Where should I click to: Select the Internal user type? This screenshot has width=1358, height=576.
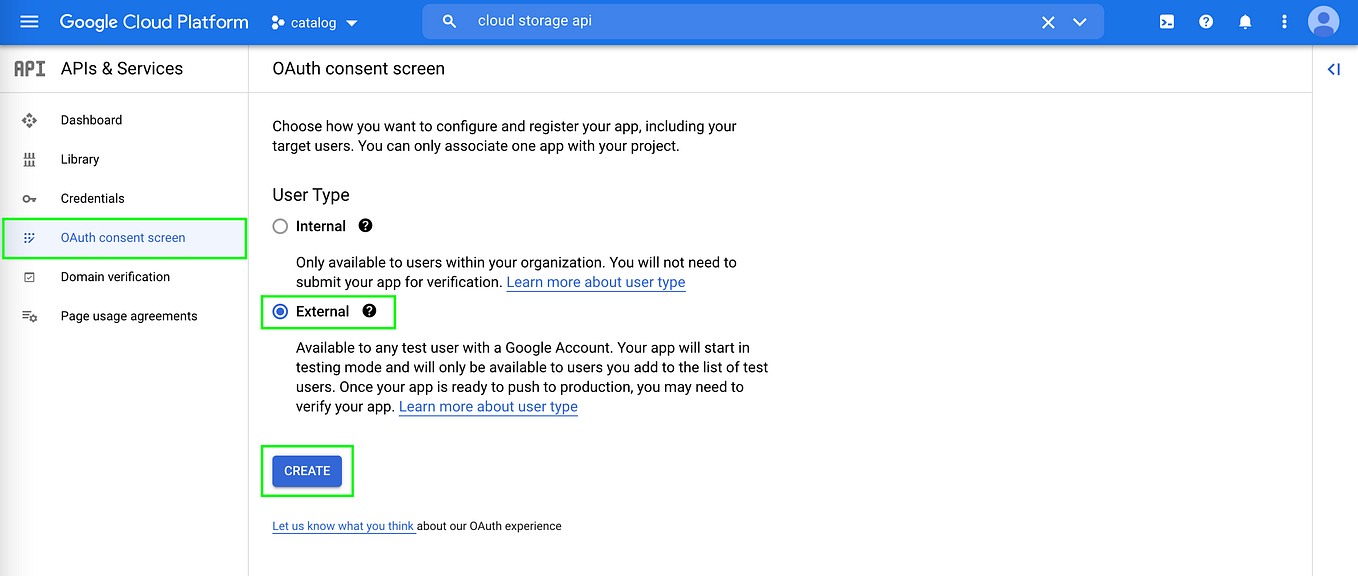point(280,226)
